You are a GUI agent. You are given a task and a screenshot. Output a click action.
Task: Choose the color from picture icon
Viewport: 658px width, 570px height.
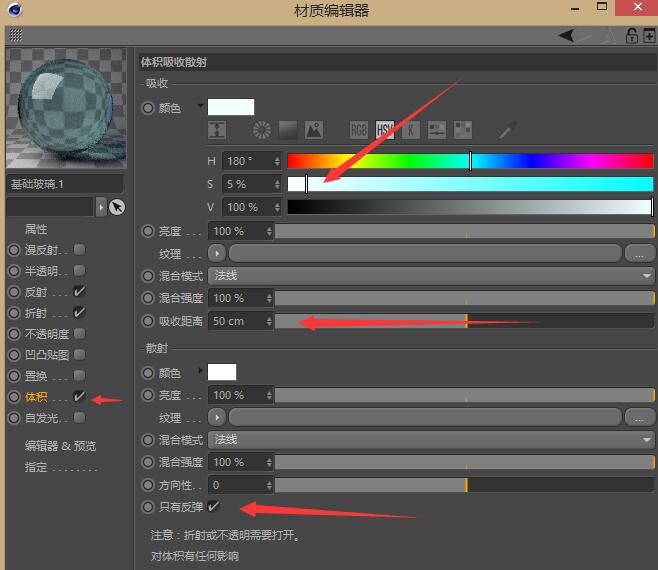(x=314, y=130)
